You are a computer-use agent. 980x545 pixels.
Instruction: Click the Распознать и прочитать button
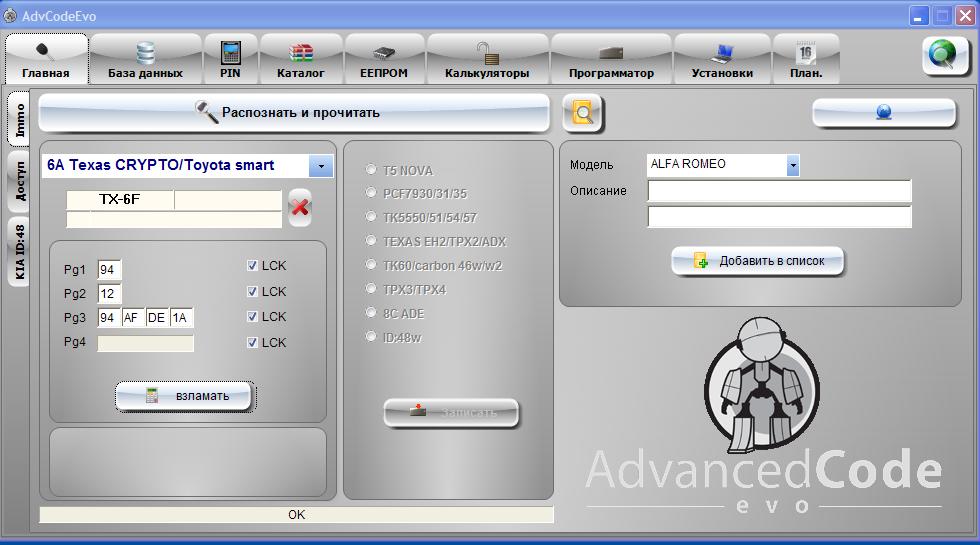[294, 113]
